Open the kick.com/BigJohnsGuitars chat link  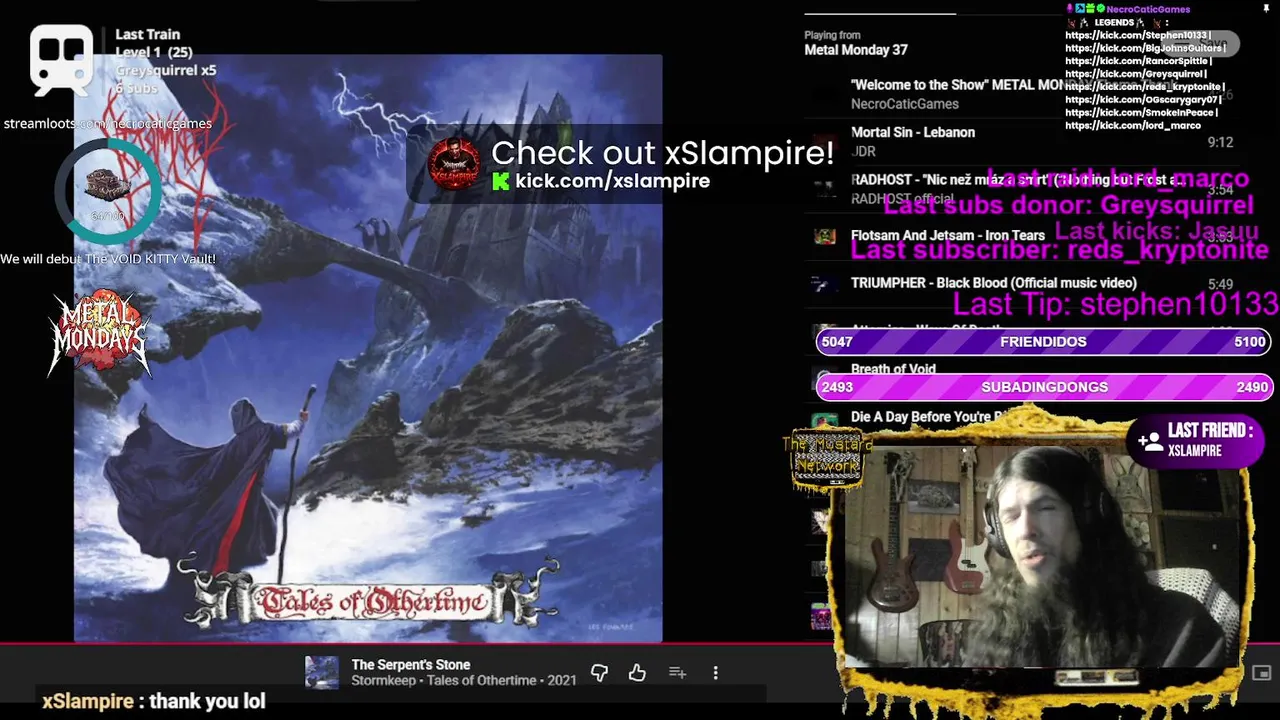(x=1145, y=48)
